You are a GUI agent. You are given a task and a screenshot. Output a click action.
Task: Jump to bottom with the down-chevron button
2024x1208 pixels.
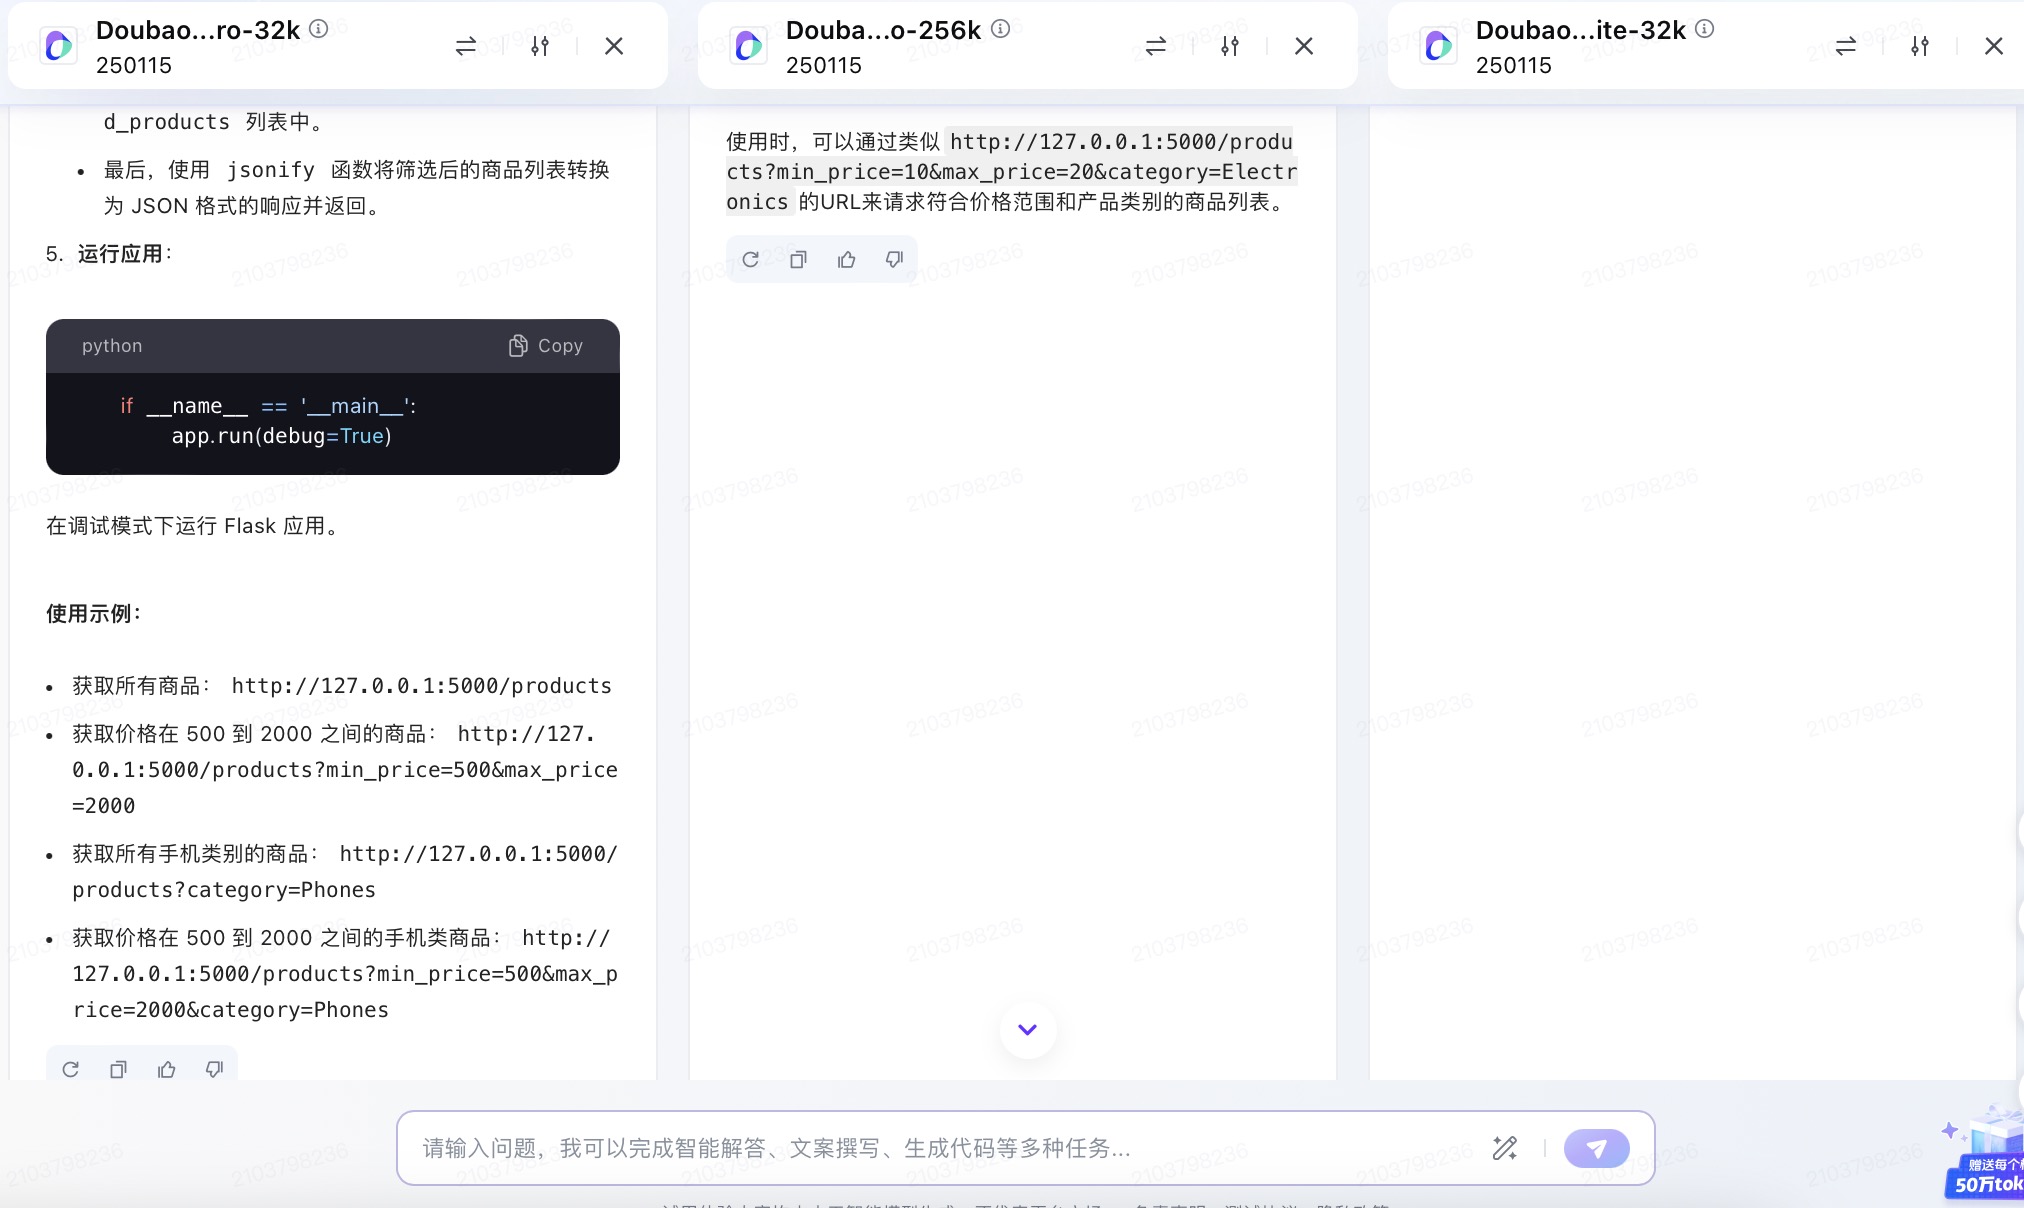click(x=1027, y=1030)
